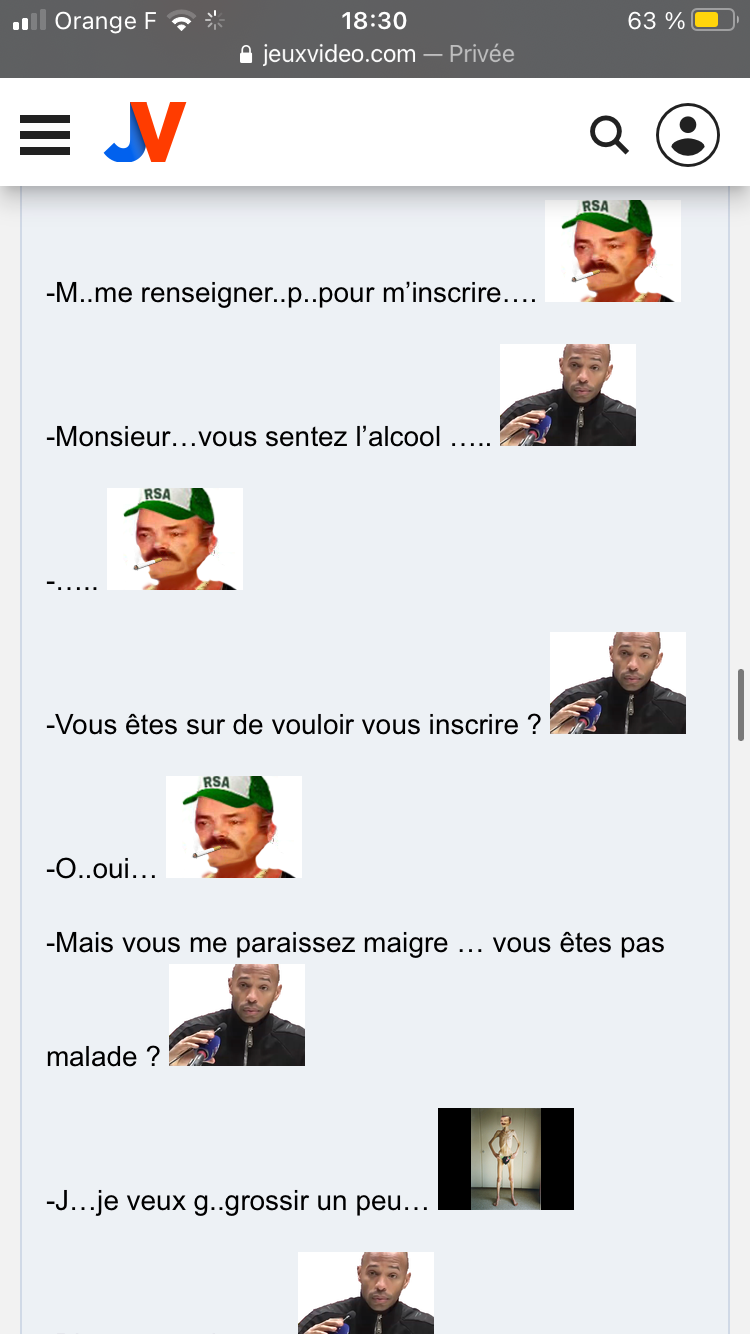Open sticker next to "malade ?"

(237, 1015)
